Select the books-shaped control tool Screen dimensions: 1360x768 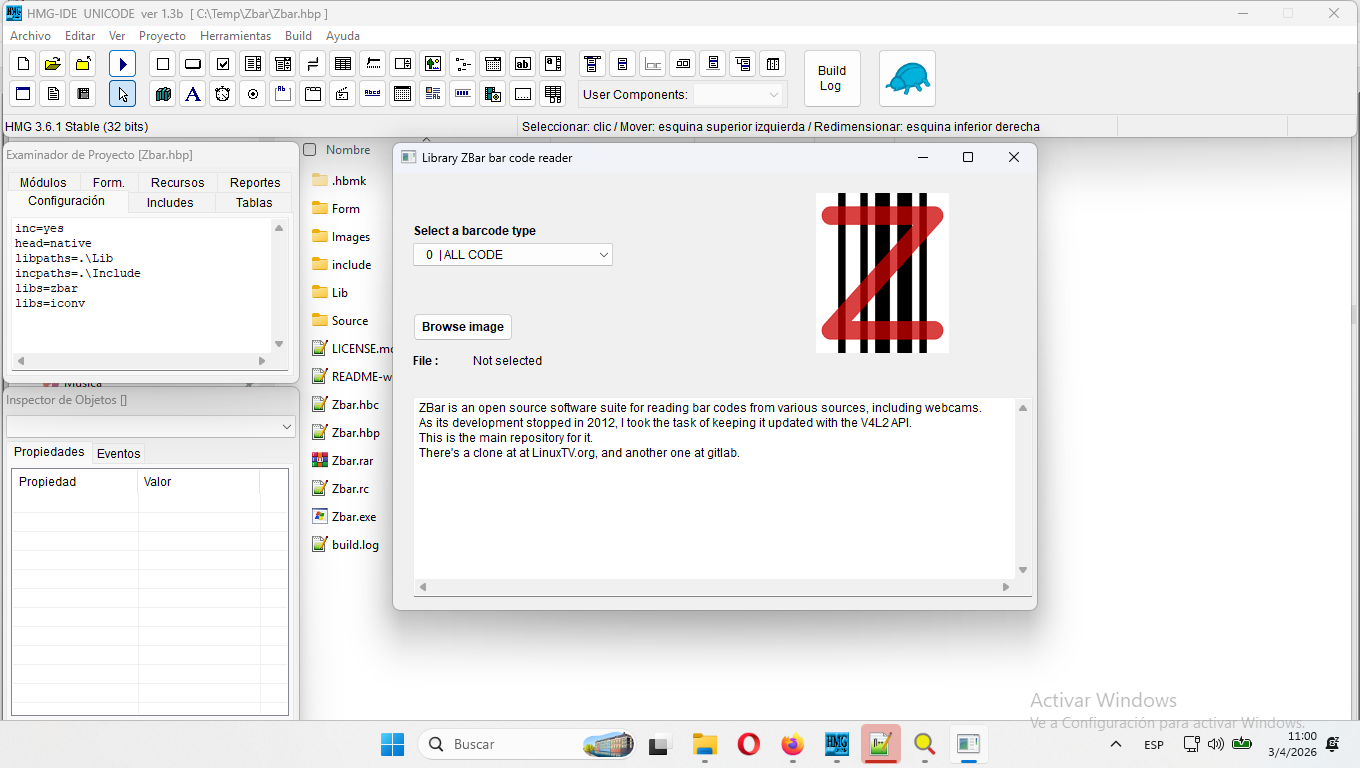pos(163,94)
